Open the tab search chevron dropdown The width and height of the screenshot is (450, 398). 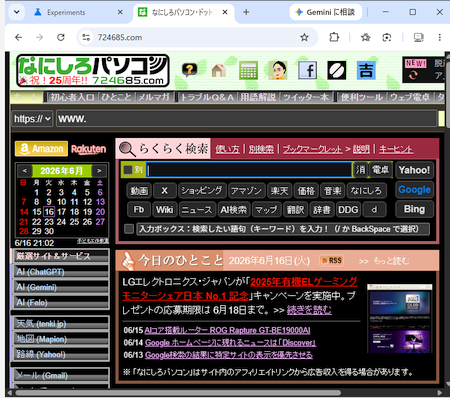(x=17, y=12)
